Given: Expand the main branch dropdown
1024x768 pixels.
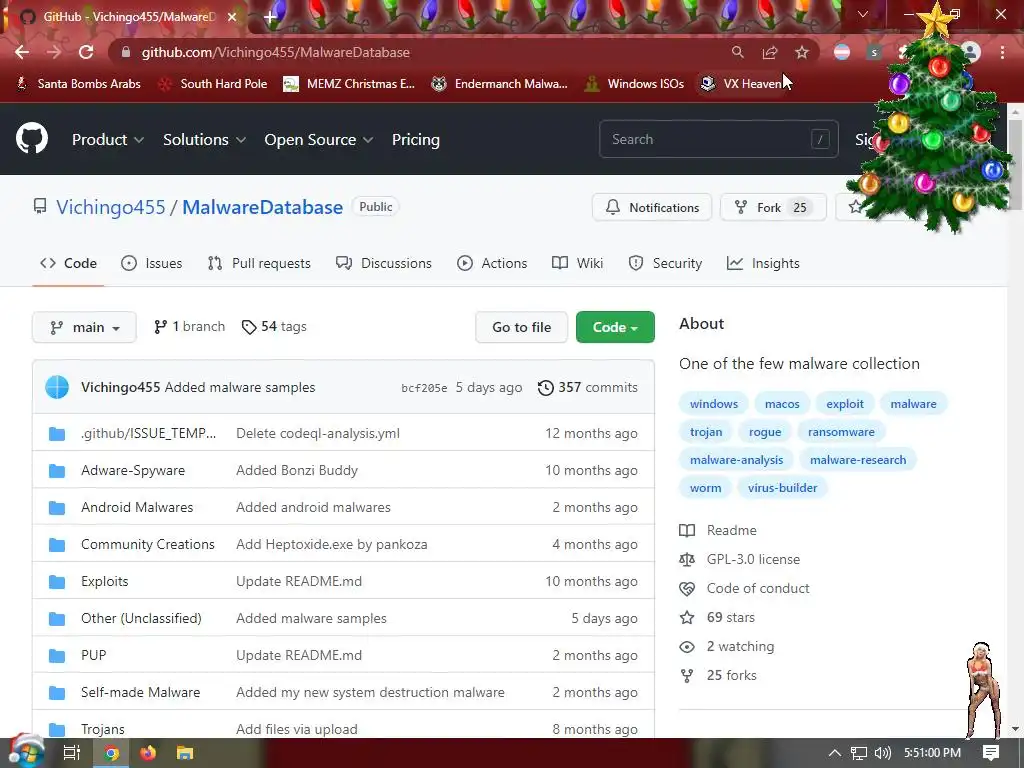Looking at the screenshot, I should (x=84, y=327).
